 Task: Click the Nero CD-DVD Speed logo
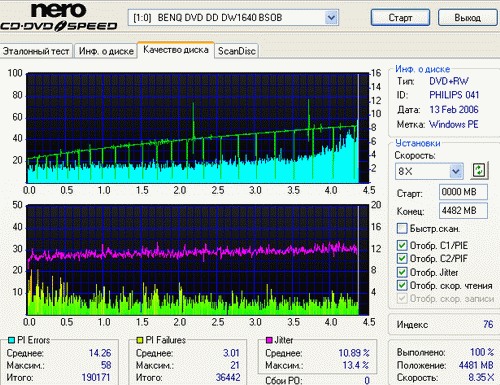tap(59, 17)
